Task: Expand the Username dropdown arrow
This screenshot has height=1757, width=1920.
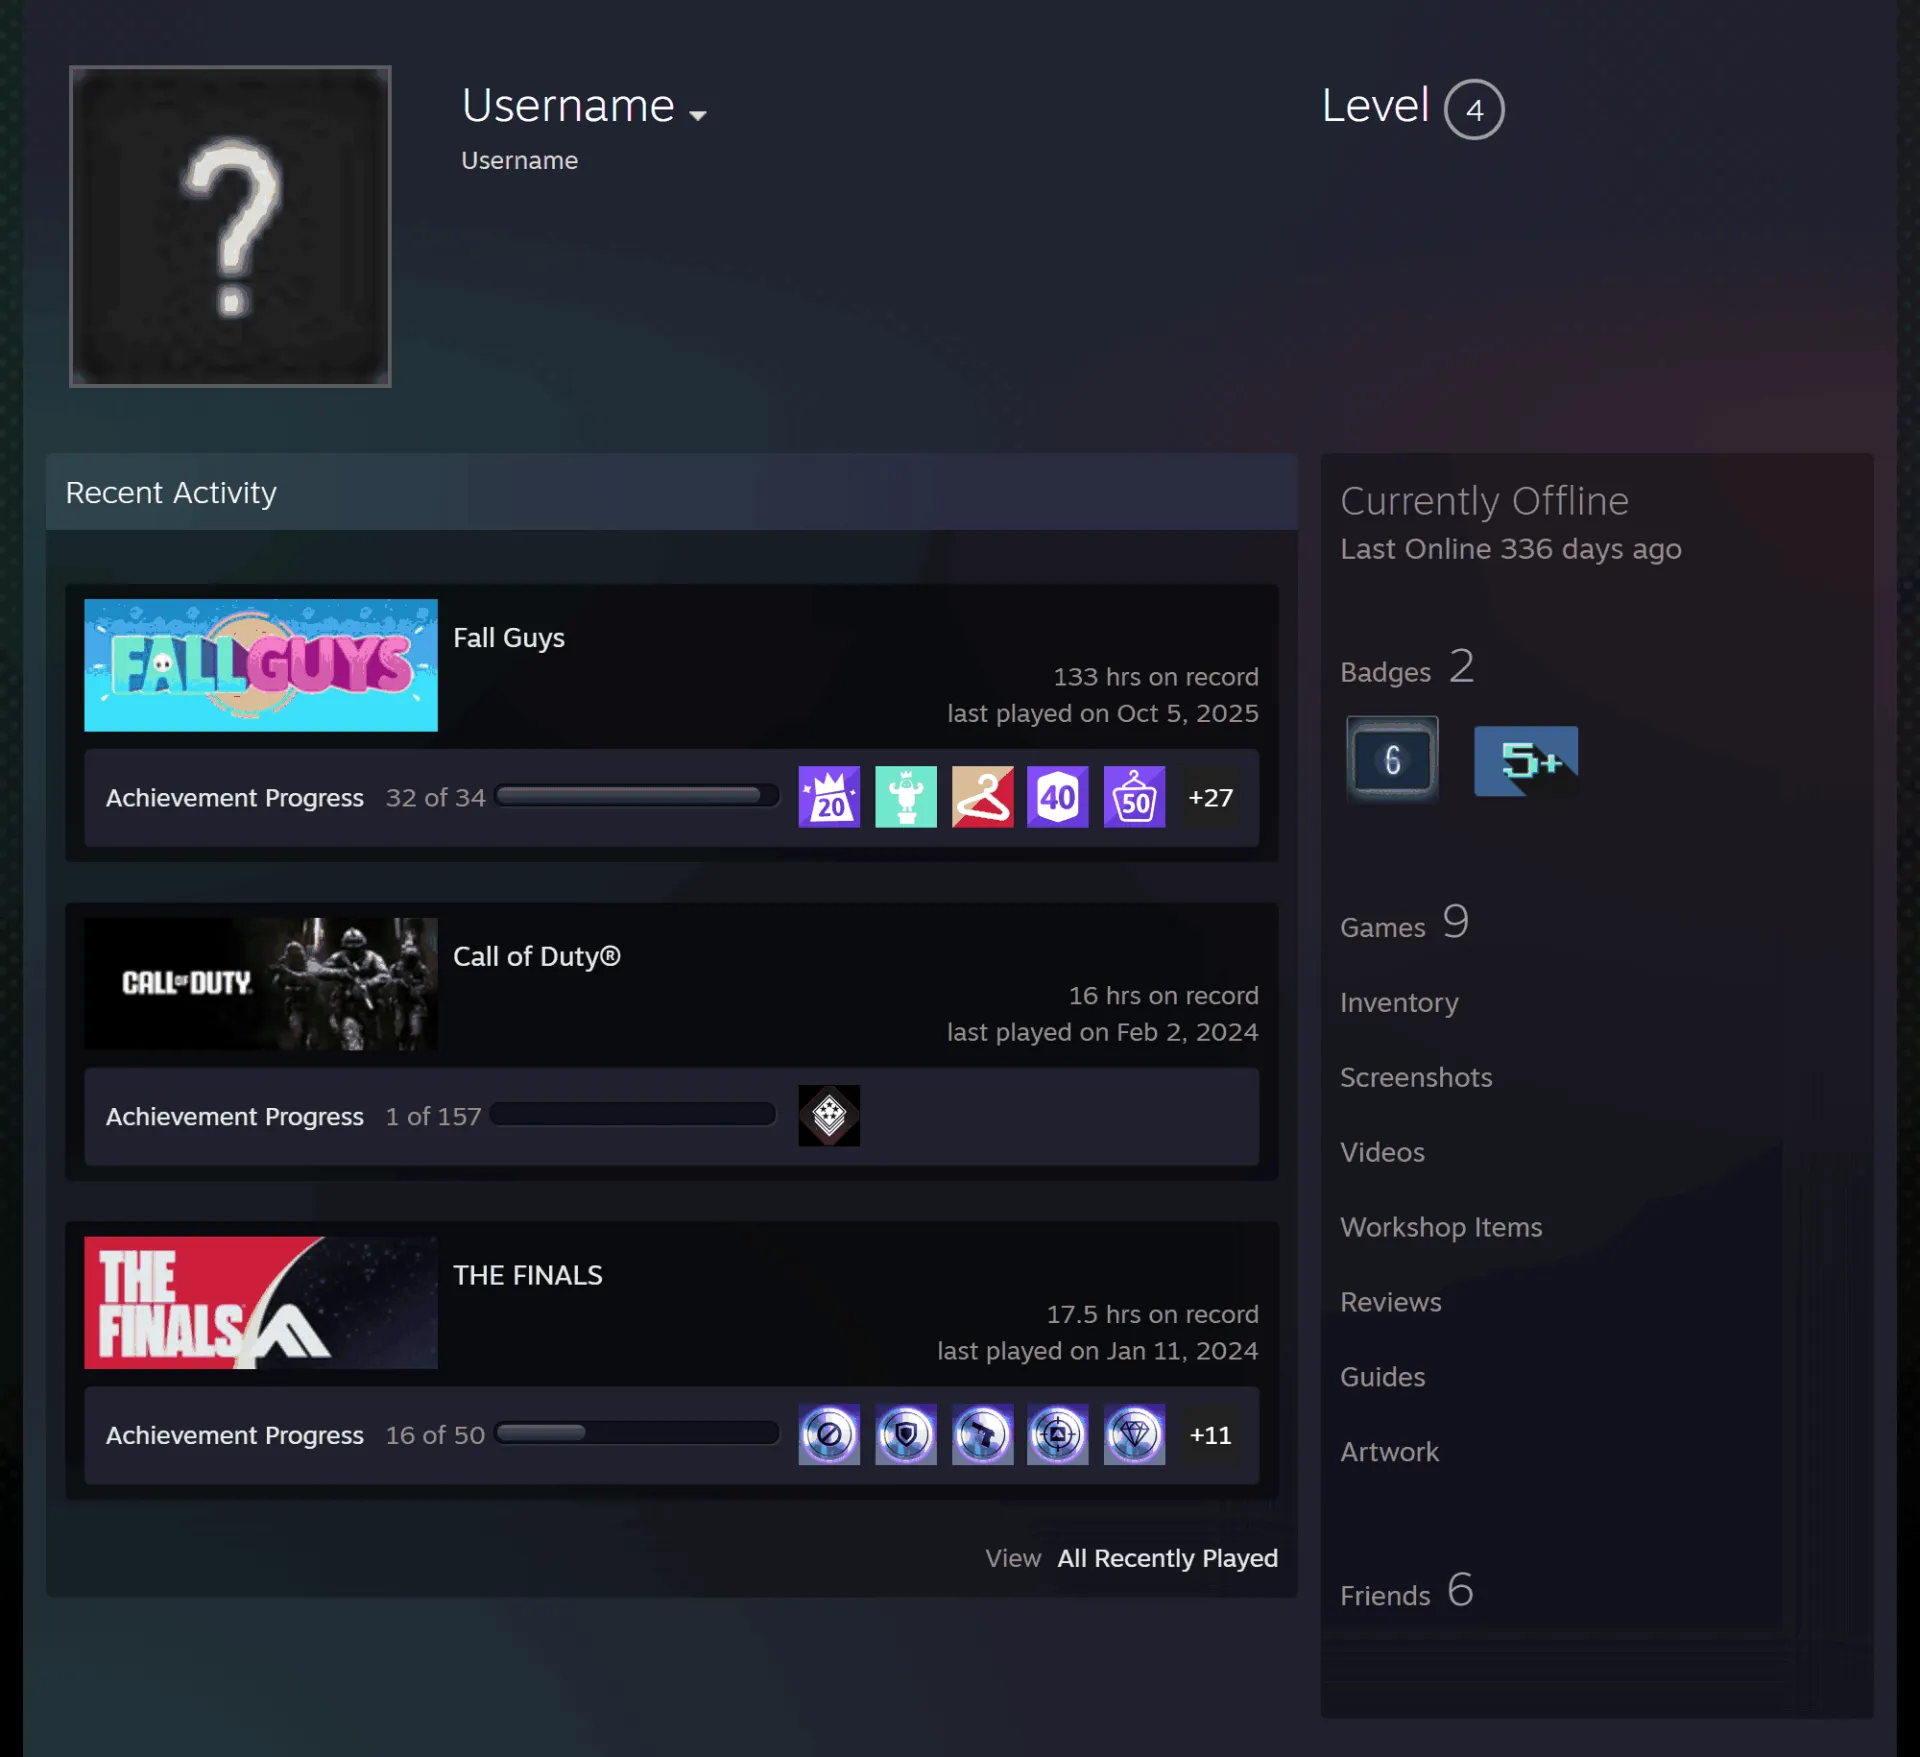Action: (x=698, y=115)
